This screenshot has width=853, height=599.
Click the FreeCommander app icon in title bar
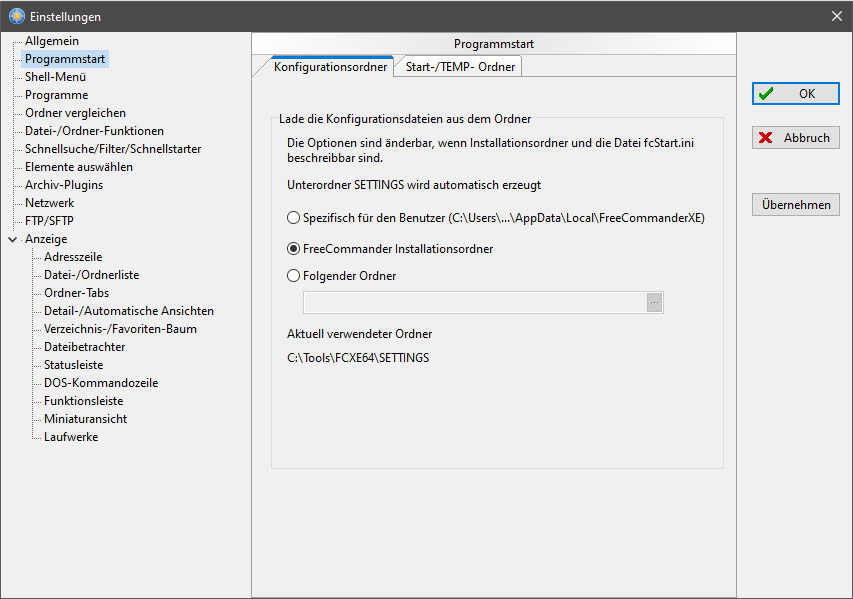point(17,16)
